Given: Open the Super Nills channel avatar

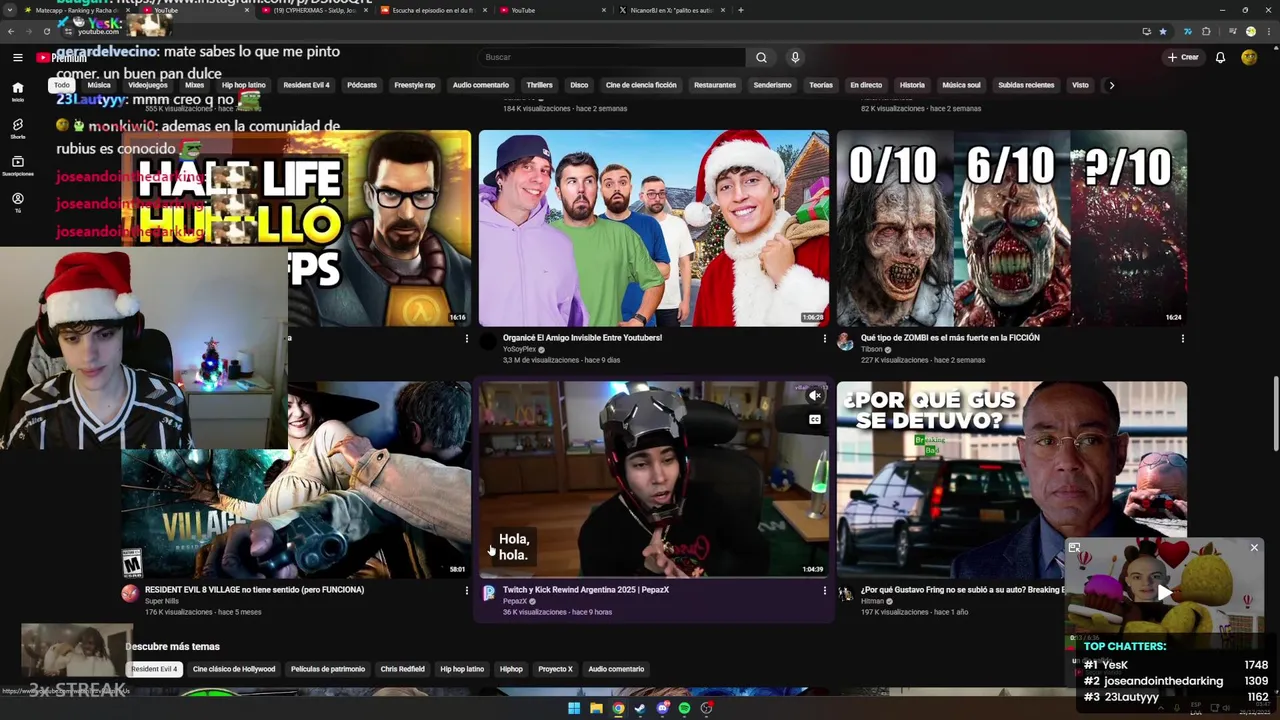Looking at the screenshot, I should (130, 593).
